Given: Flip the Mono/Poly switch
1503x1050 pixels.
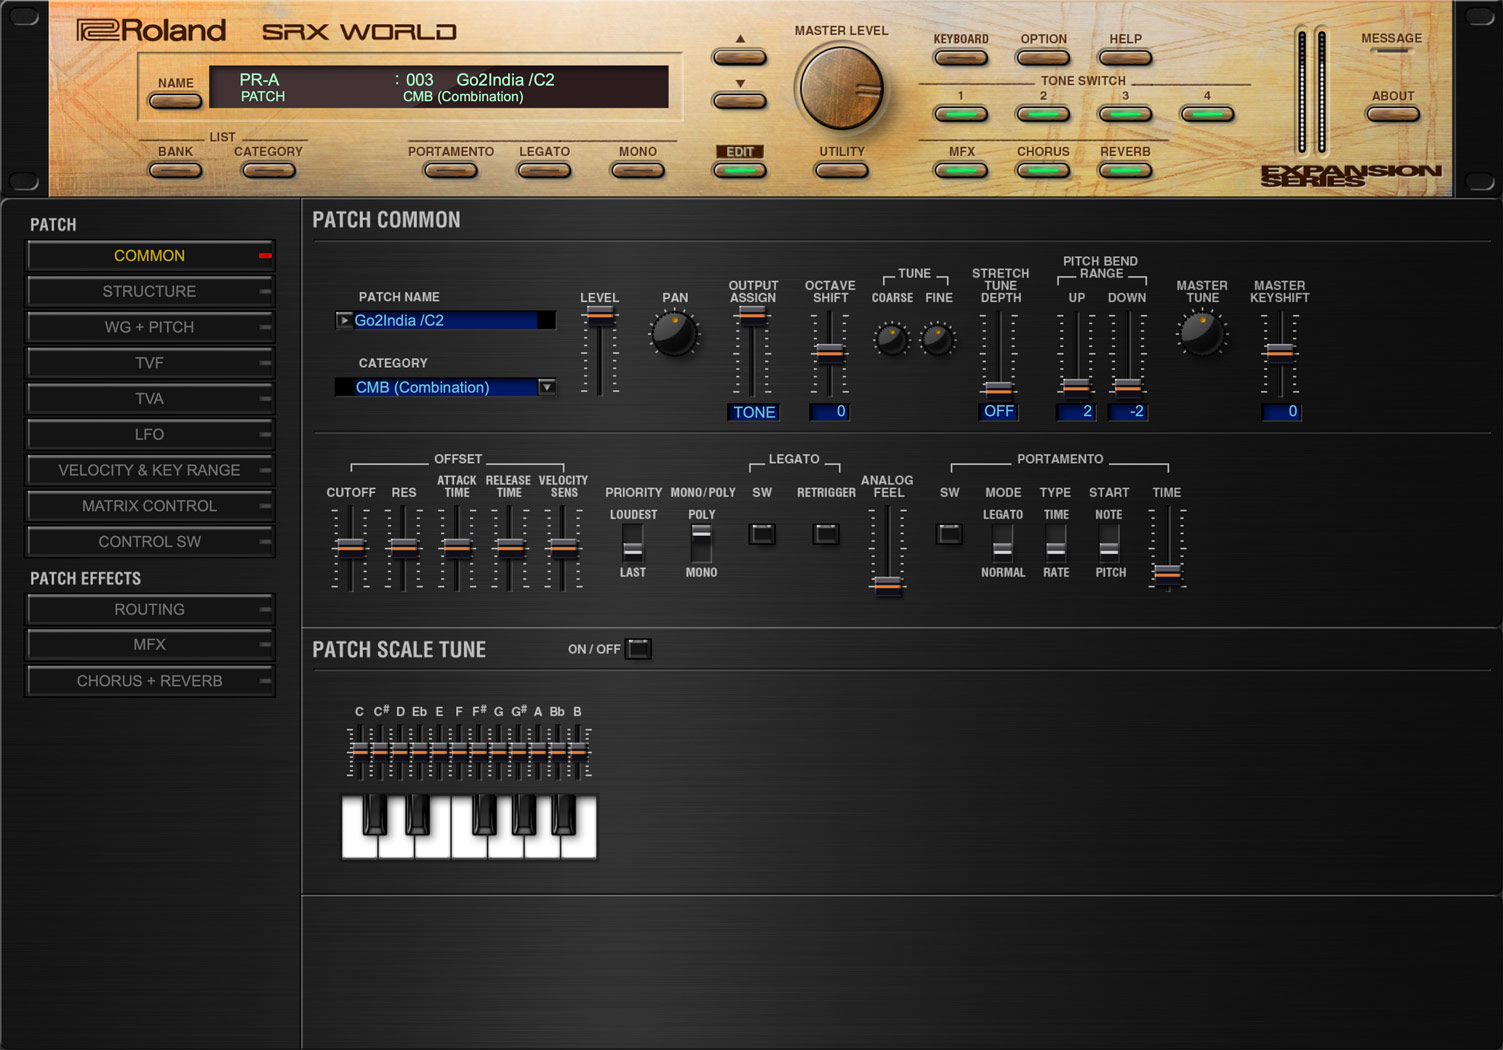Looking at the screenshot, I should pyautogui.click(x=701, y=543).
